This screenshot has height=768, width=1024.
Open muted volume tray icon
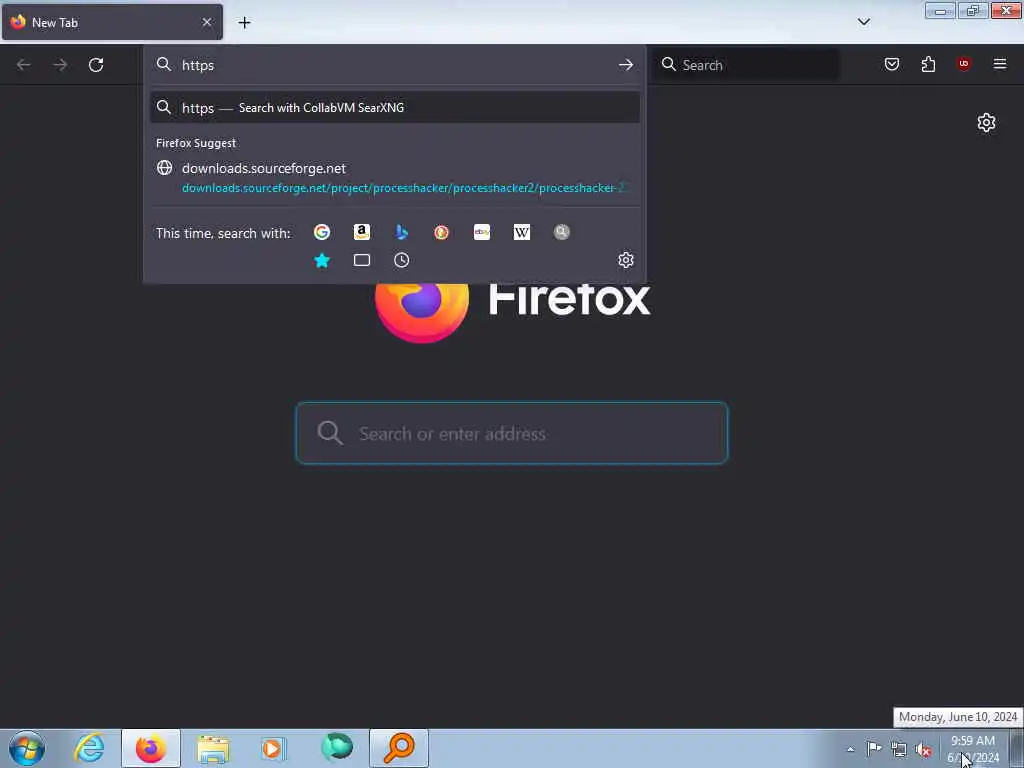point(923,750)
